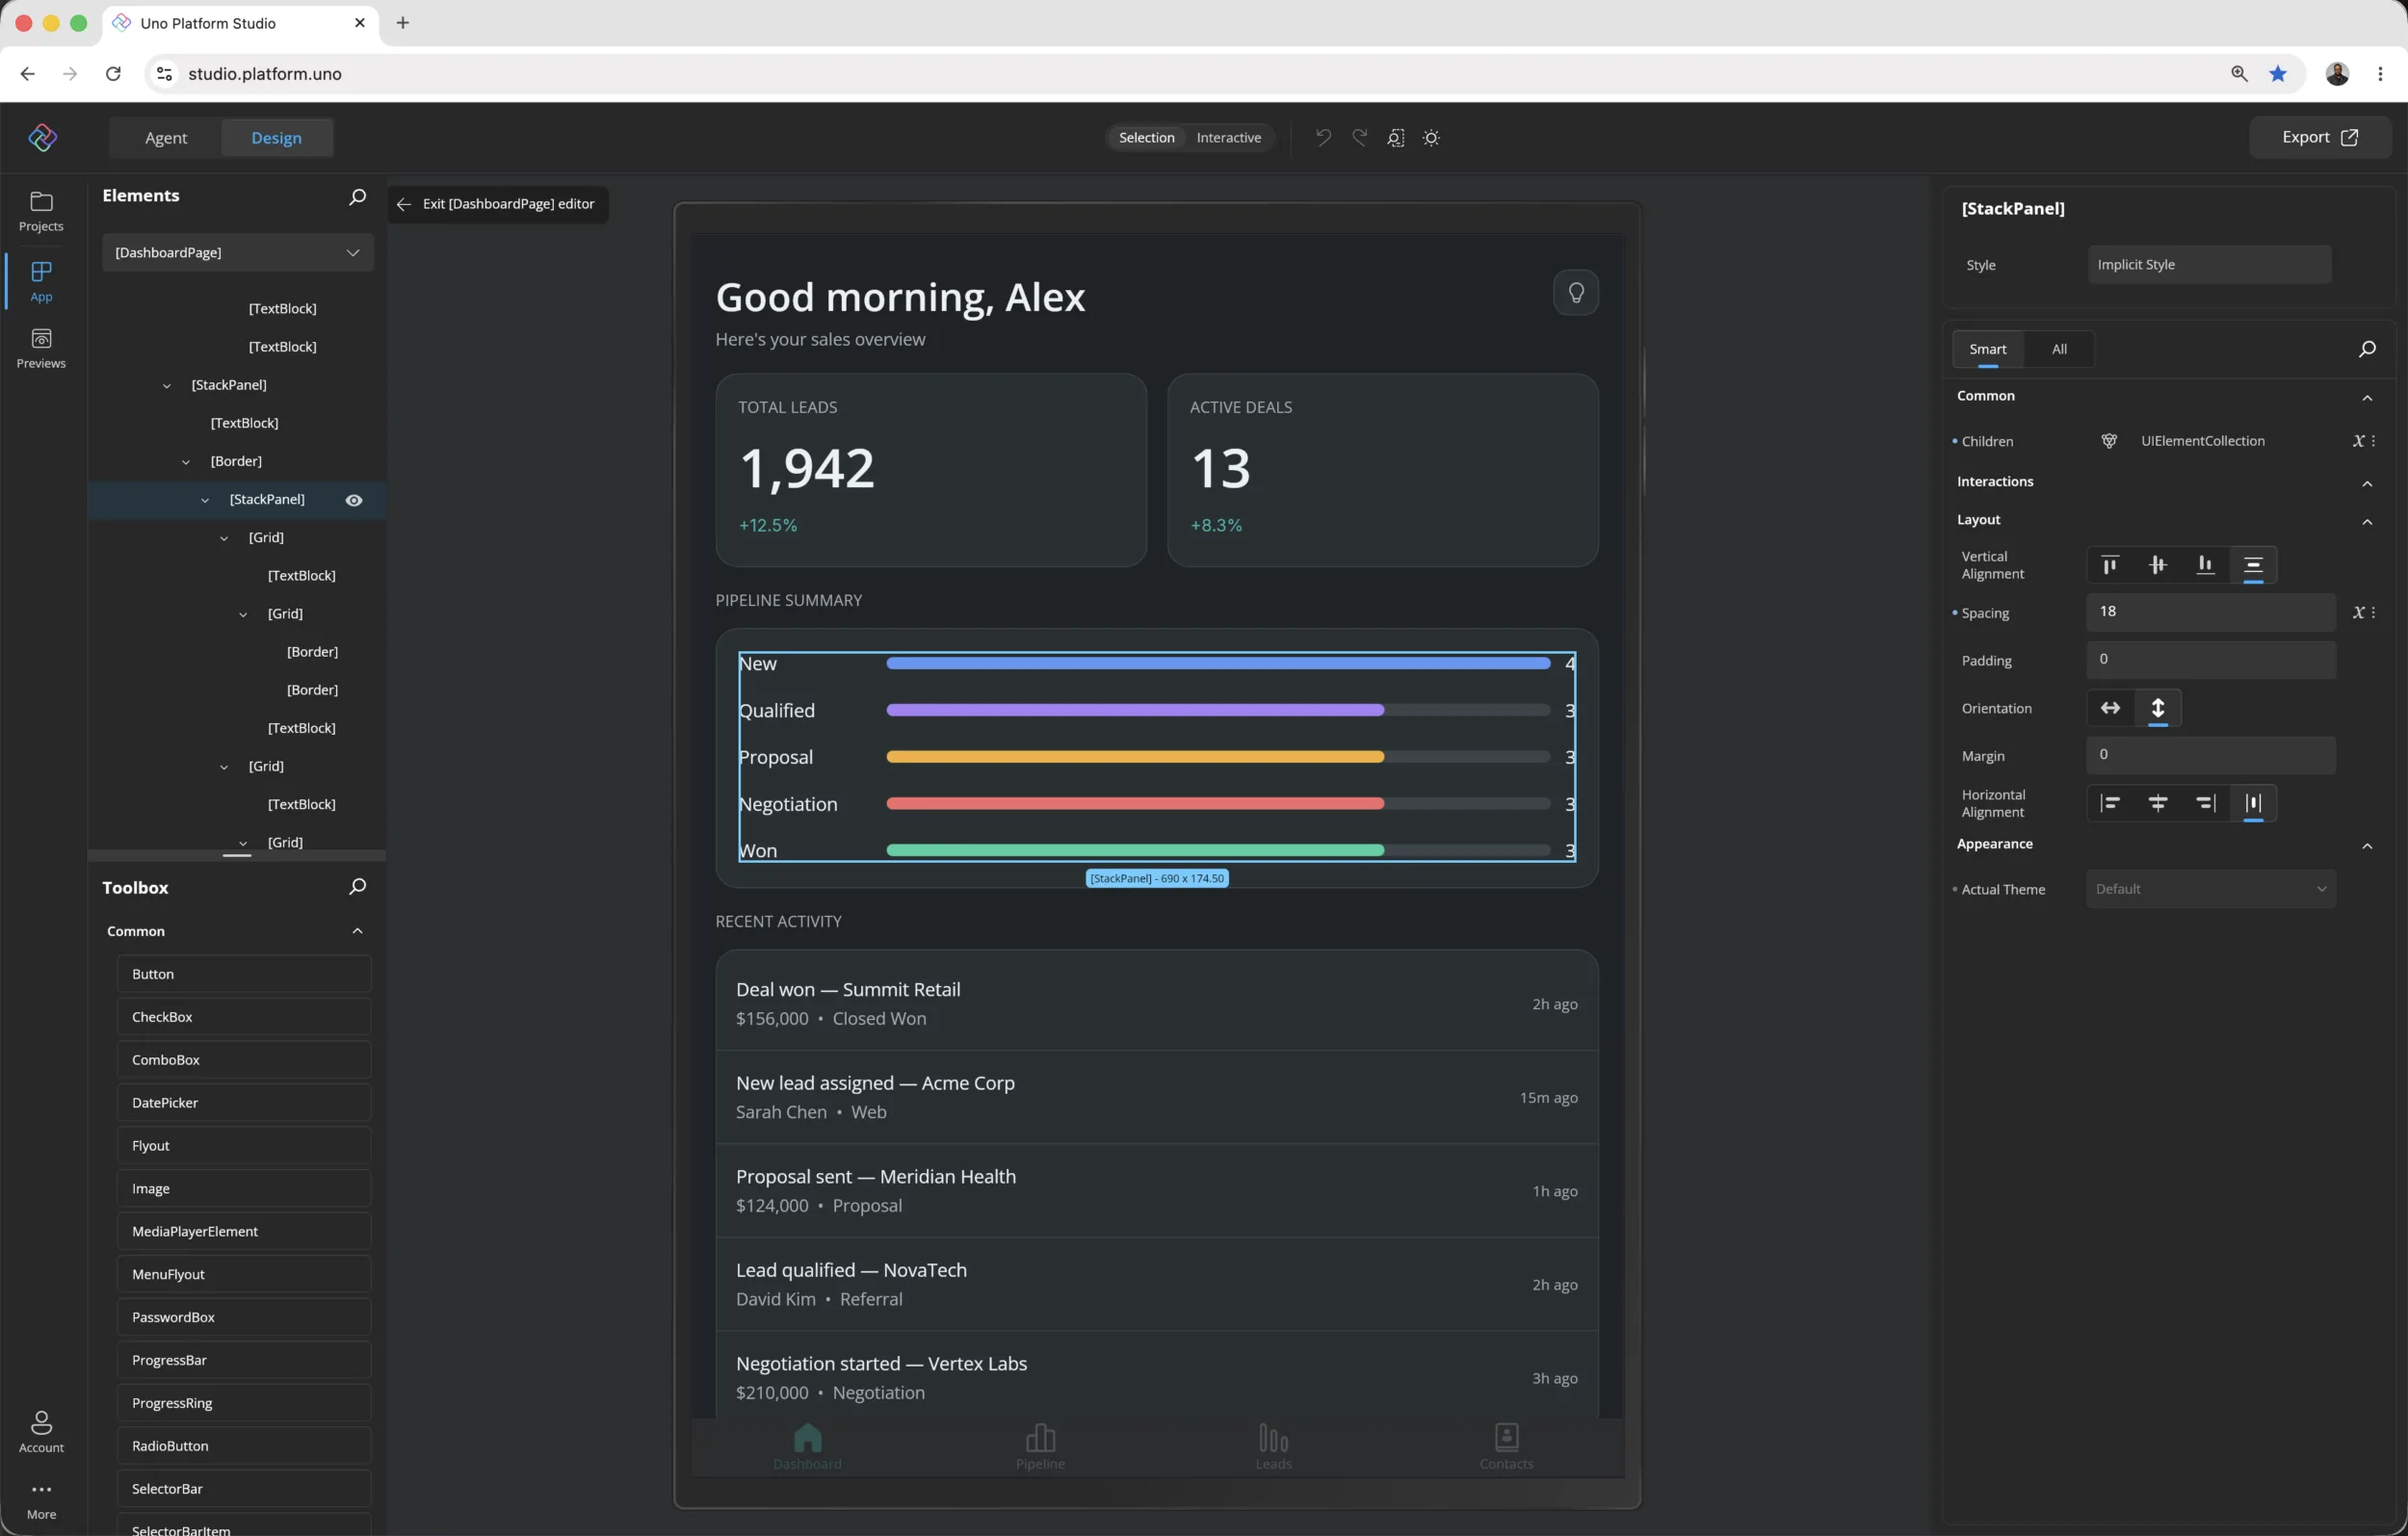Open the Account sidebar item
Image resolution: width=2408 pixels, height=1536 pixels.
tap(41, 1431)
